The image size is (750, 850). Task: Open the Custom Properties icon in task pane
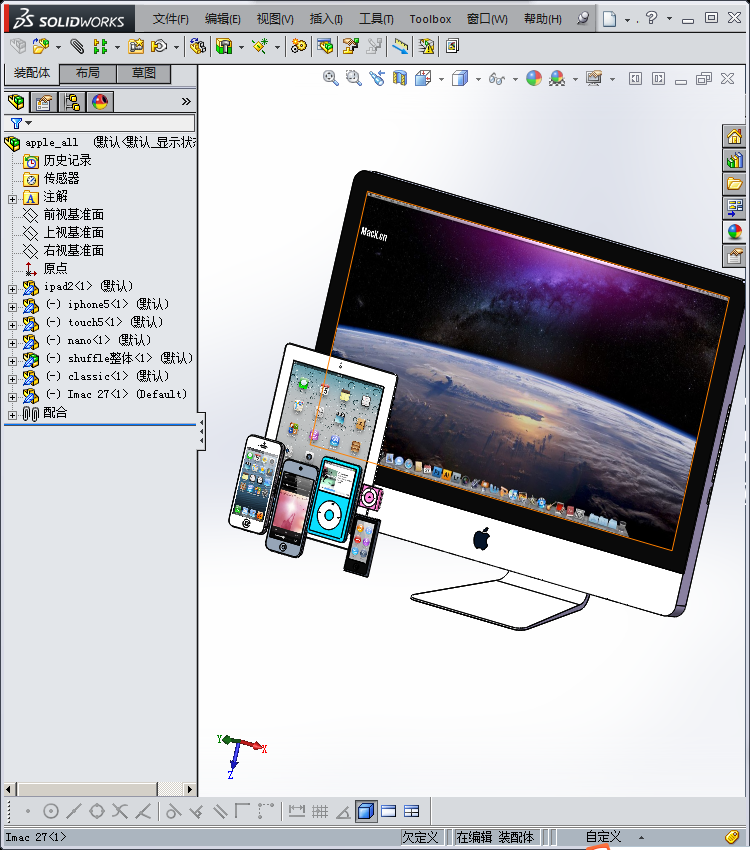pyautogui.click(x=735, y=255)
